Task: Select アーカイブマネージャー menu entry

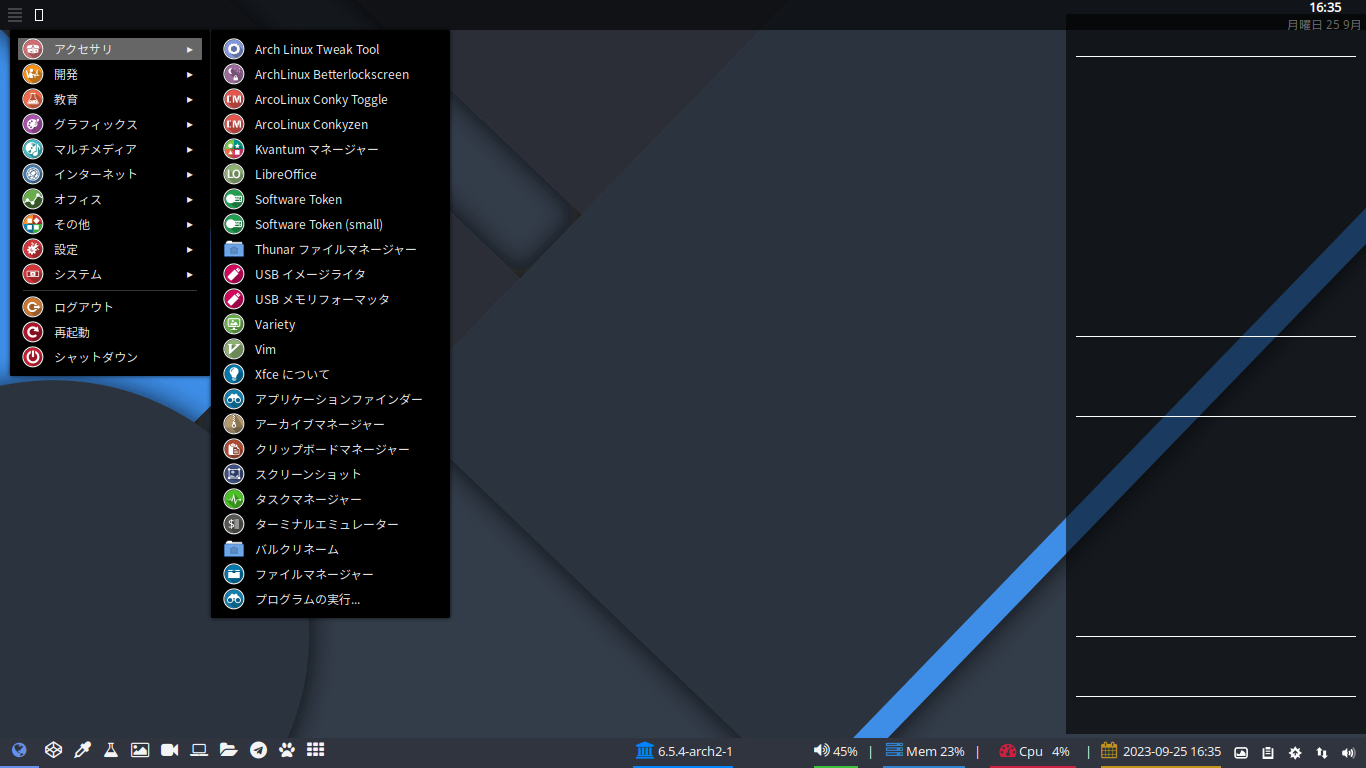Action: 330,424
